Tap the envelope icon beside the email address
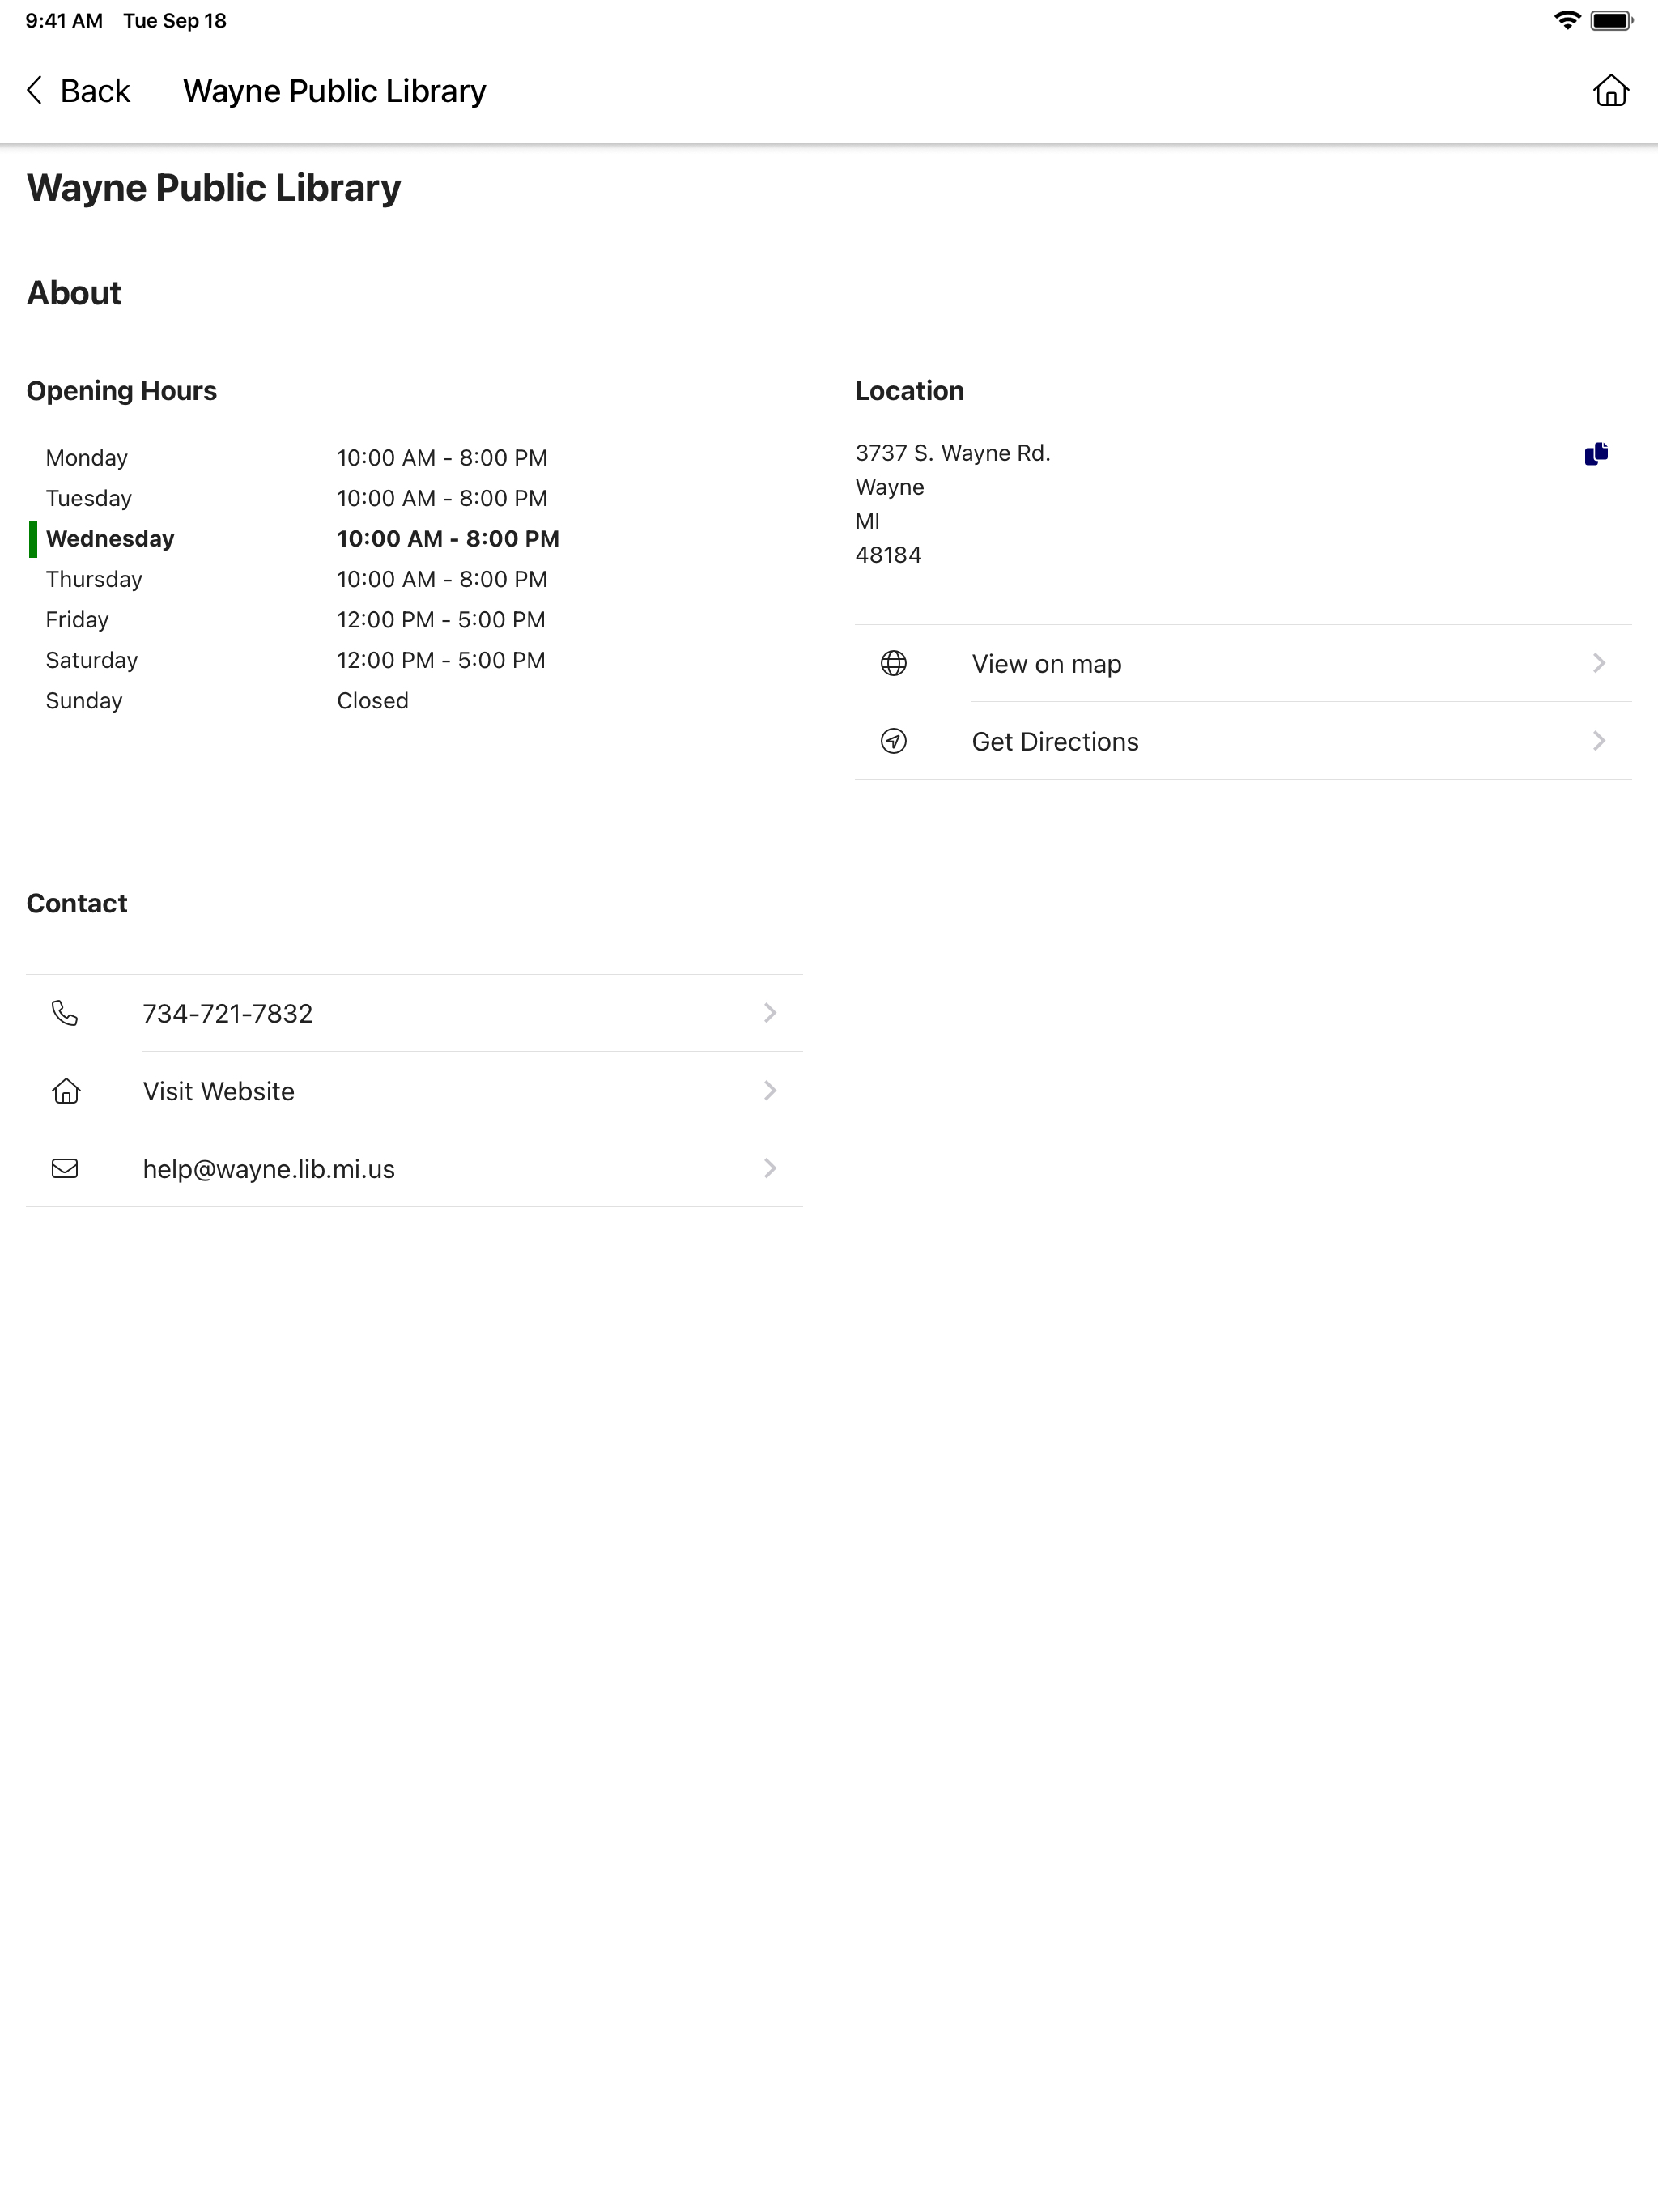This screenshot has width=1658, height=2212. point(65,1168)
